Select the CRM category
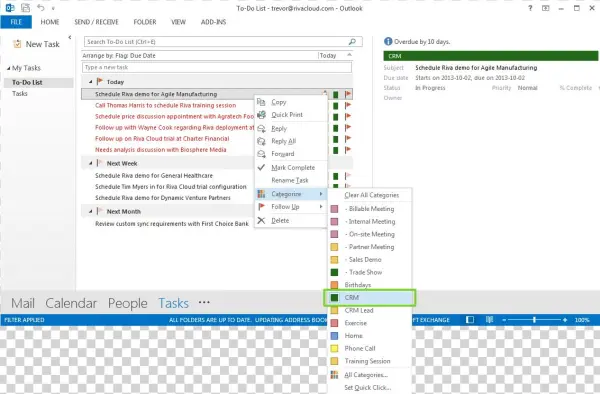This screenshot has height=394, width=600. 370,298
